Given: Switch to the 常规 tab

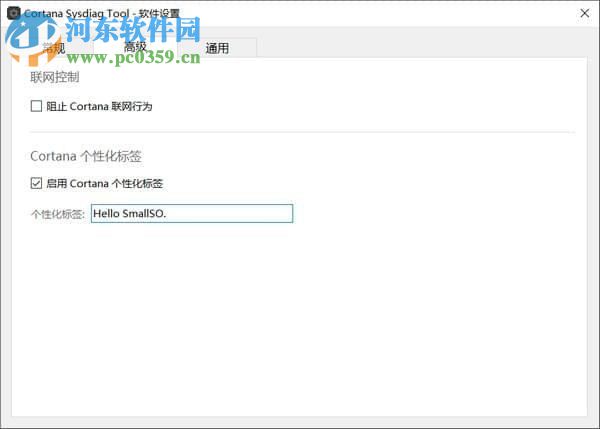Looking at the screenshot, I should [54, 48].
